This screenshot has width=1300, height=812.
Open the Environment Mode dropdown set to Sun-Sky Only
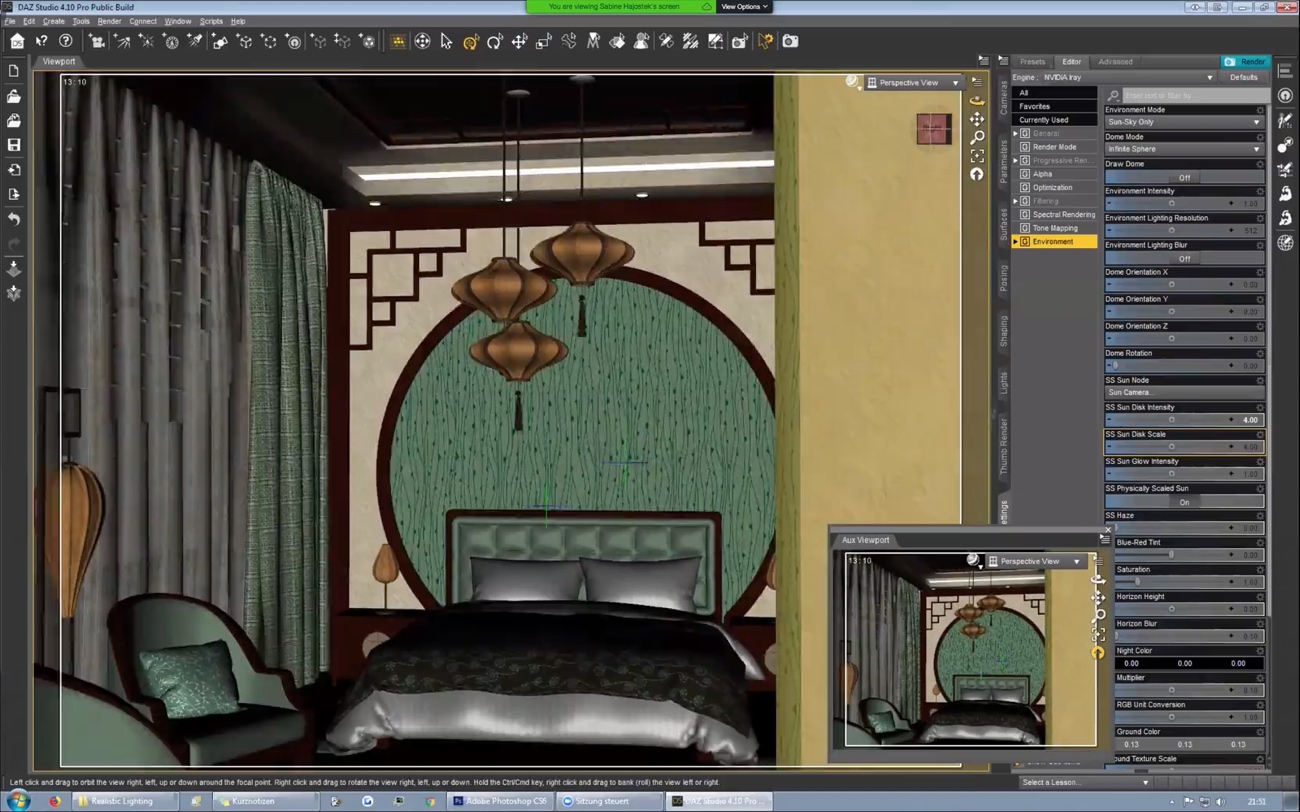[x=1185, y=122]
